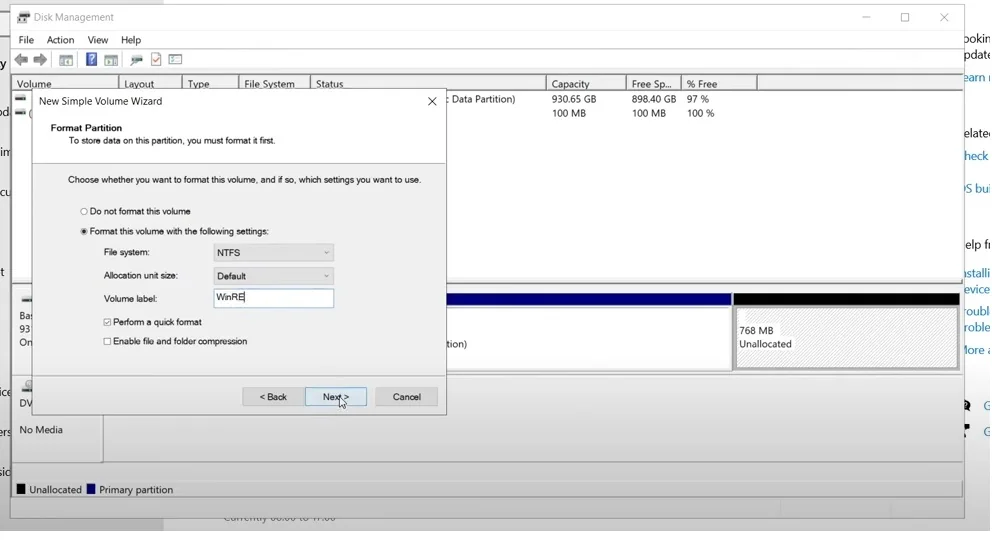Uncheck 'Perform a quick format'
992x540 pixels.
coord(107,322)
